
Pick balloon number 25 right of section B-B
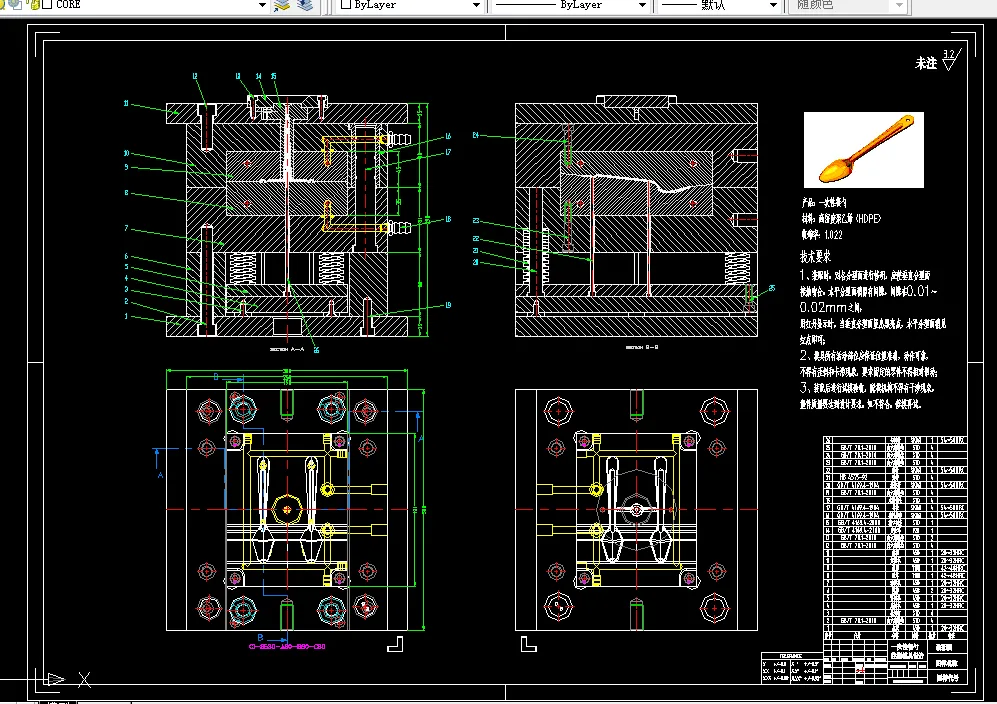771,288
